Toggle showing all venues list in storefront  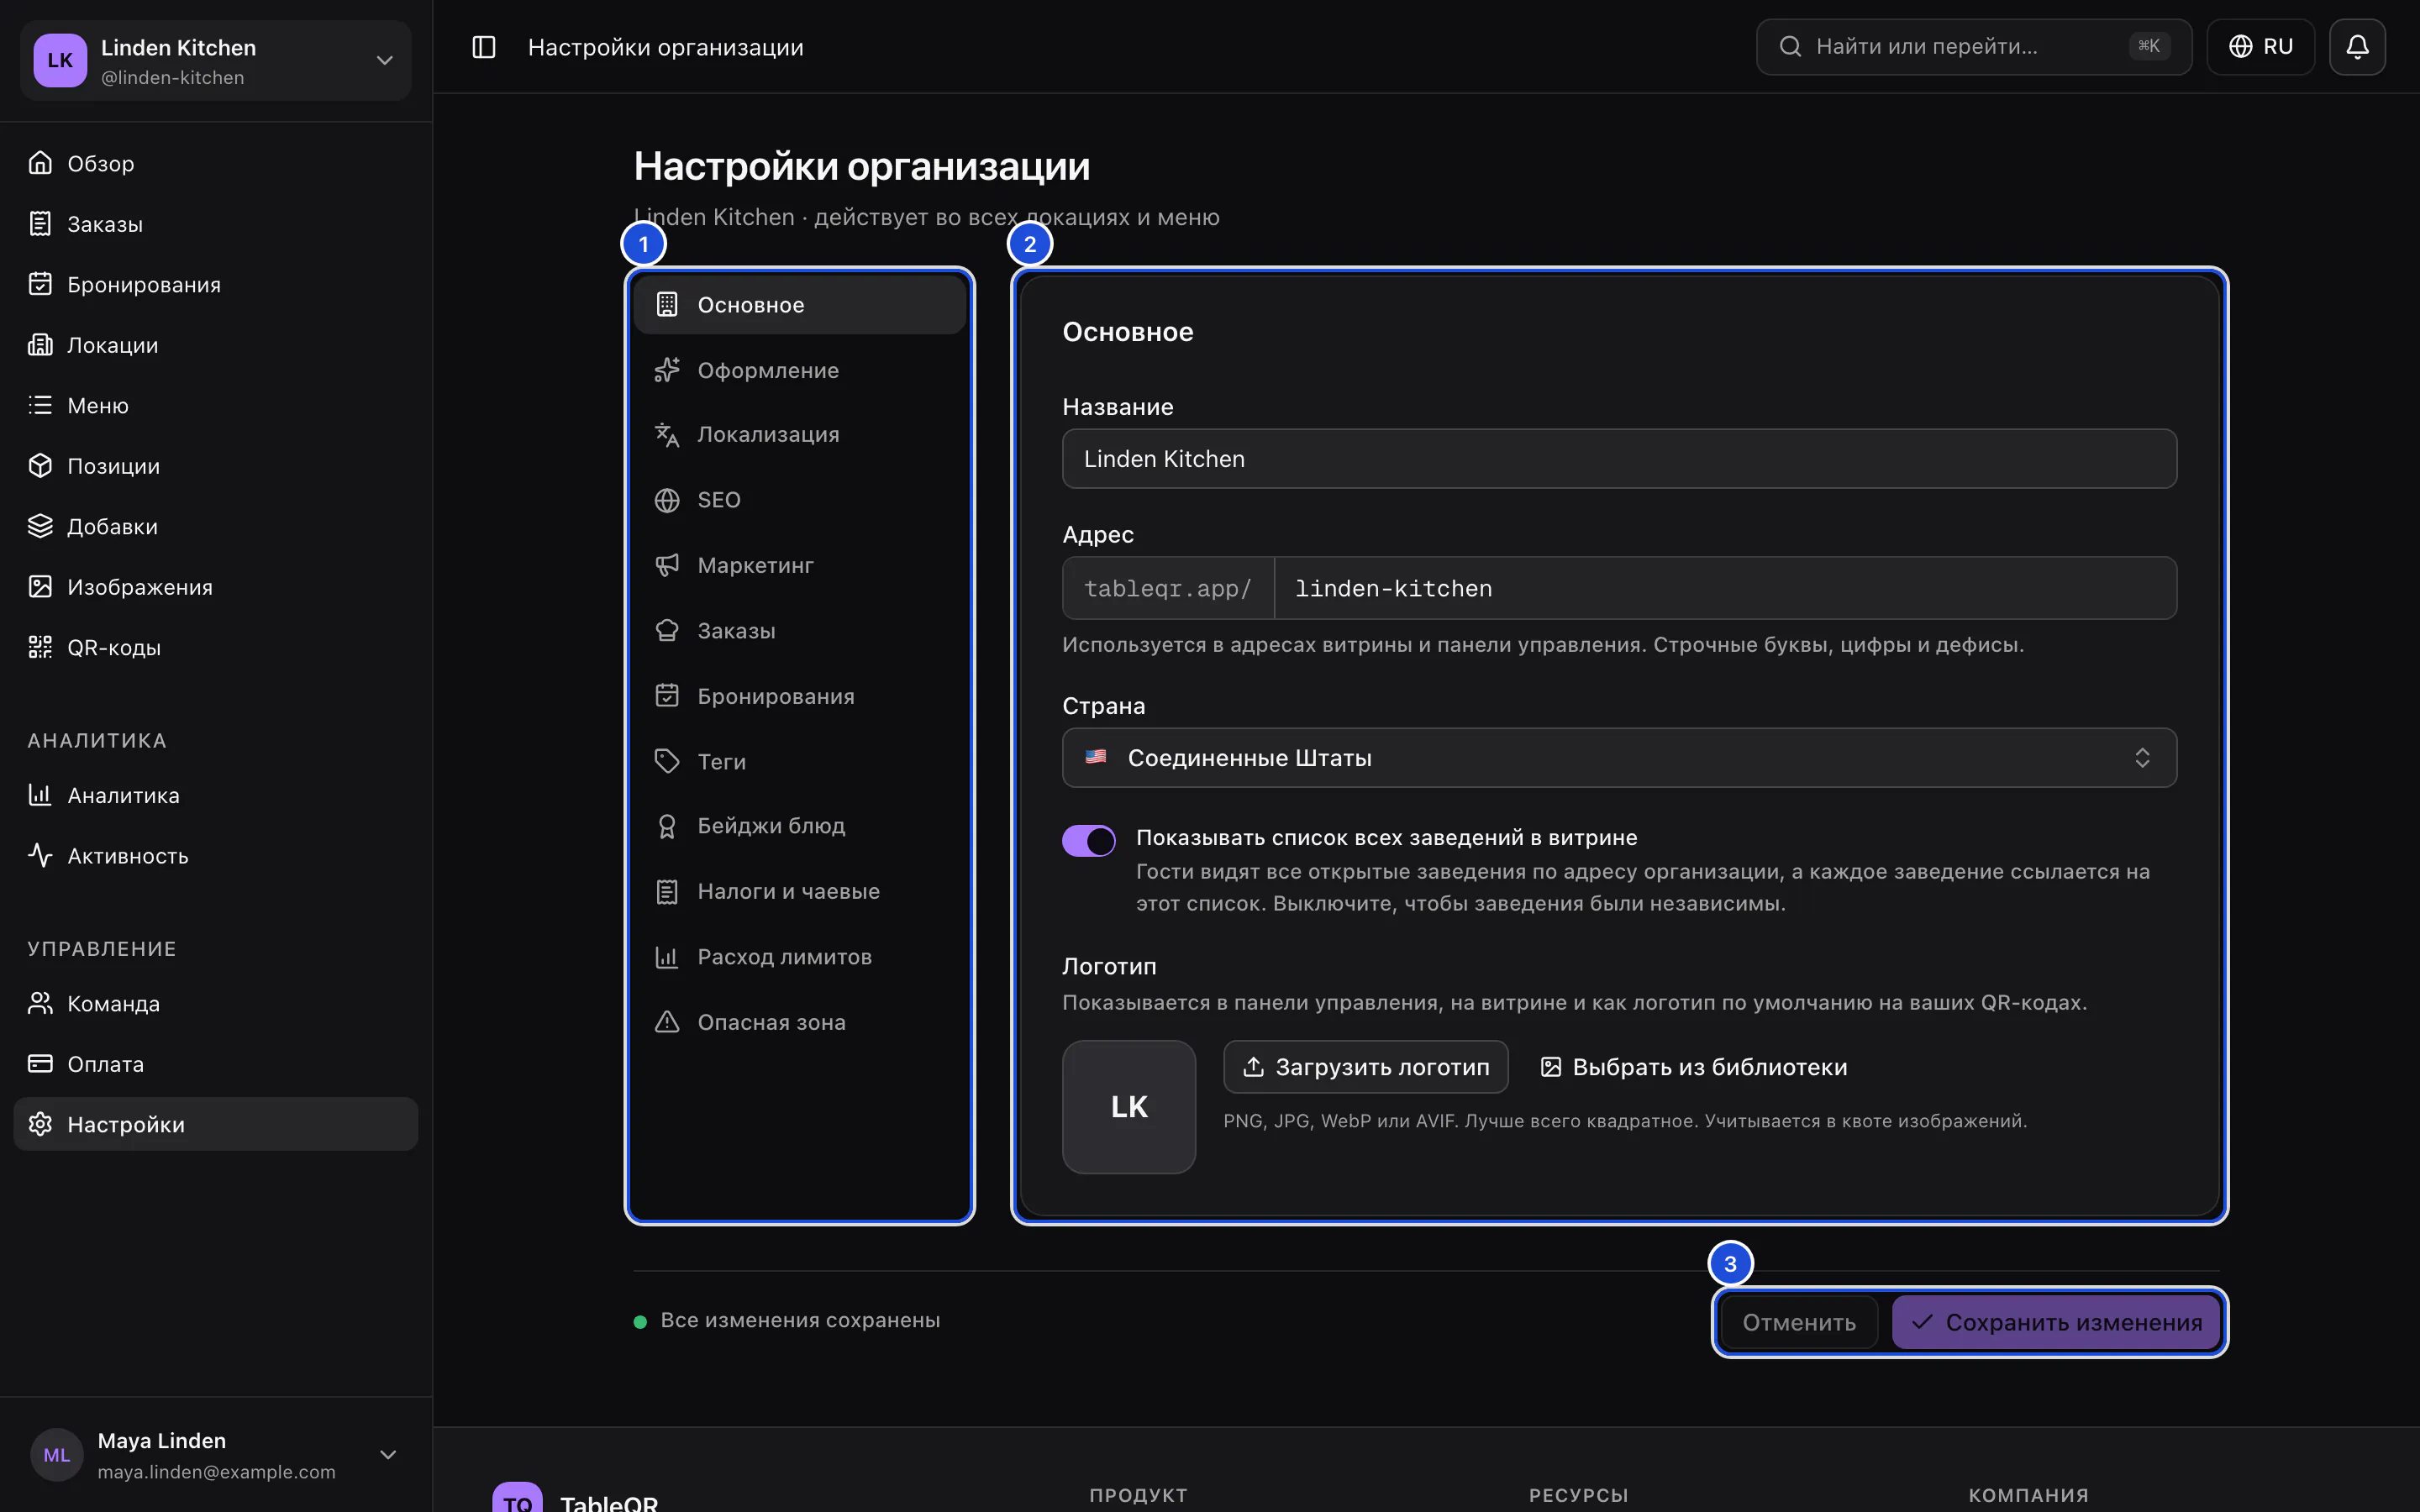point(1088,840)
